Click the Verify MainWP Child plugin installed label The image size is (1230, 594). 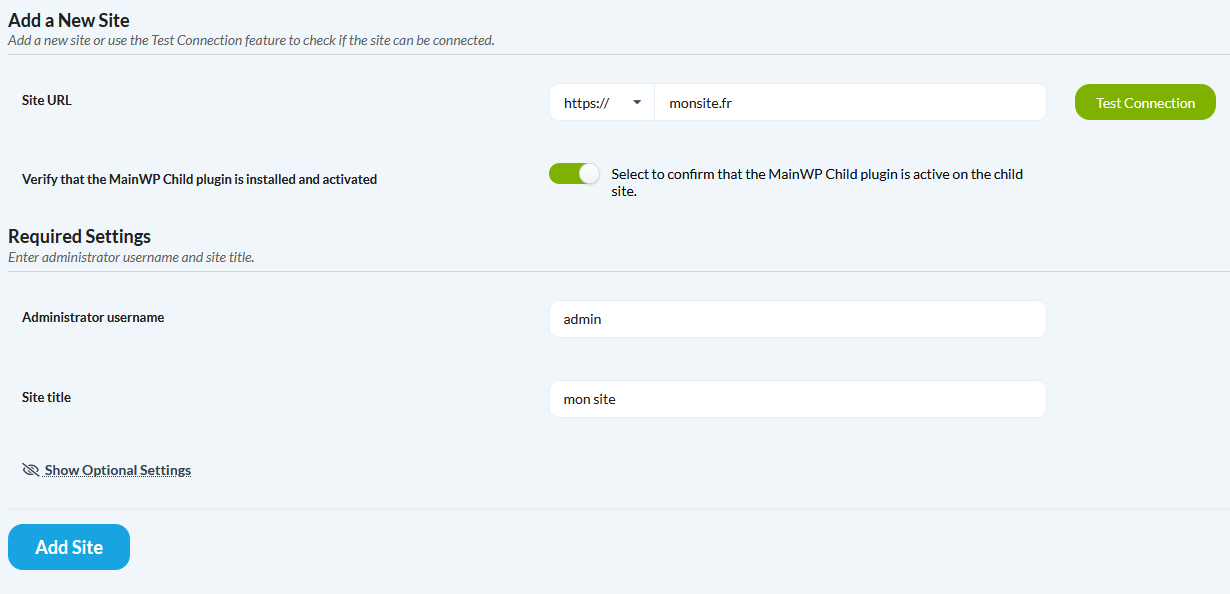tap(199, 180)
